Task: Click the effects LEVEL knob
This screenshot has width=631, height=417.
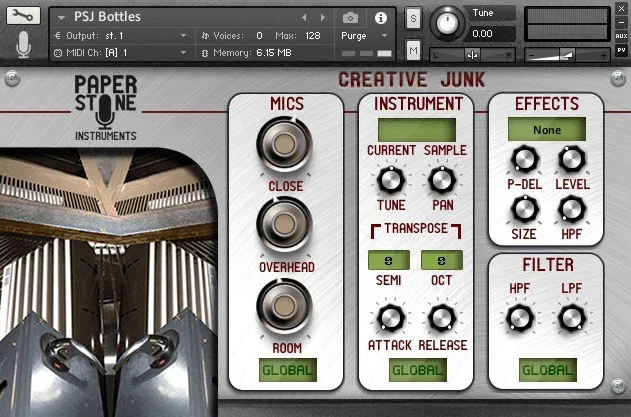Action: pyautogui.click(x=571, y=159)
